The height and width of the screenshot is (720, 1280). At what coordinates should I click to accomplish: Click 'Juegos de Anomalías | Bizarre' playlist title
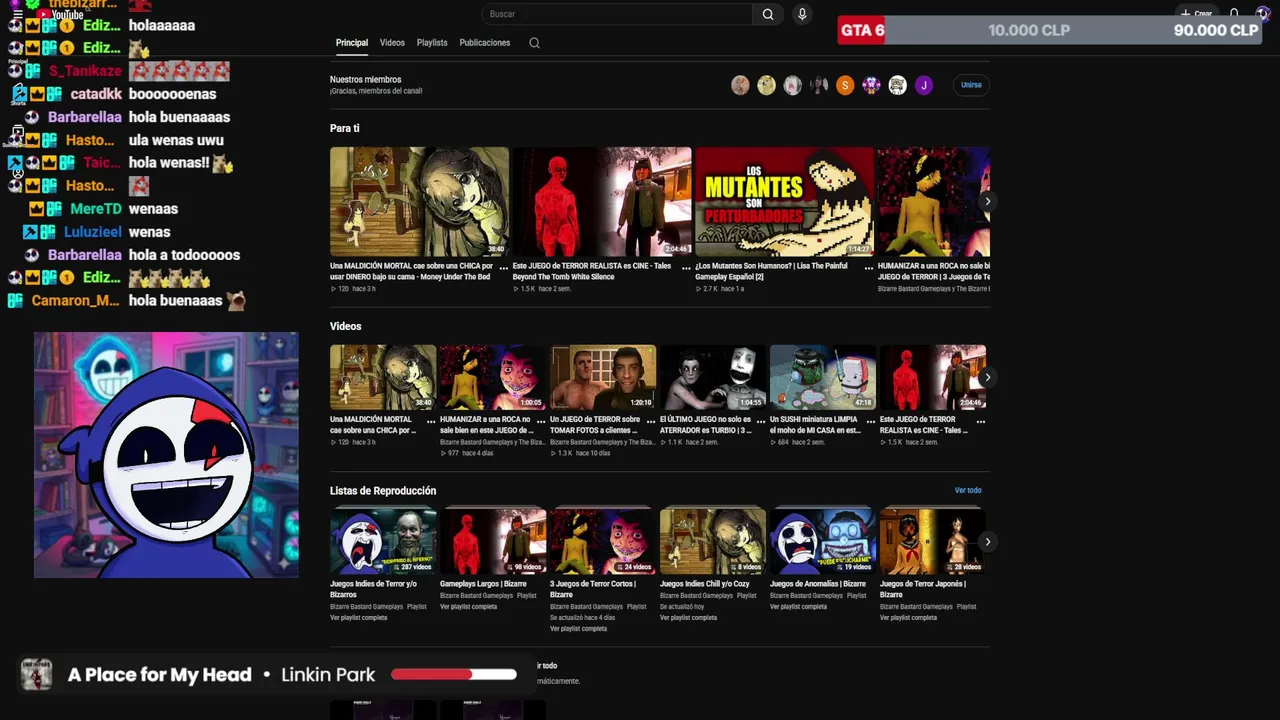coord(818,584)
